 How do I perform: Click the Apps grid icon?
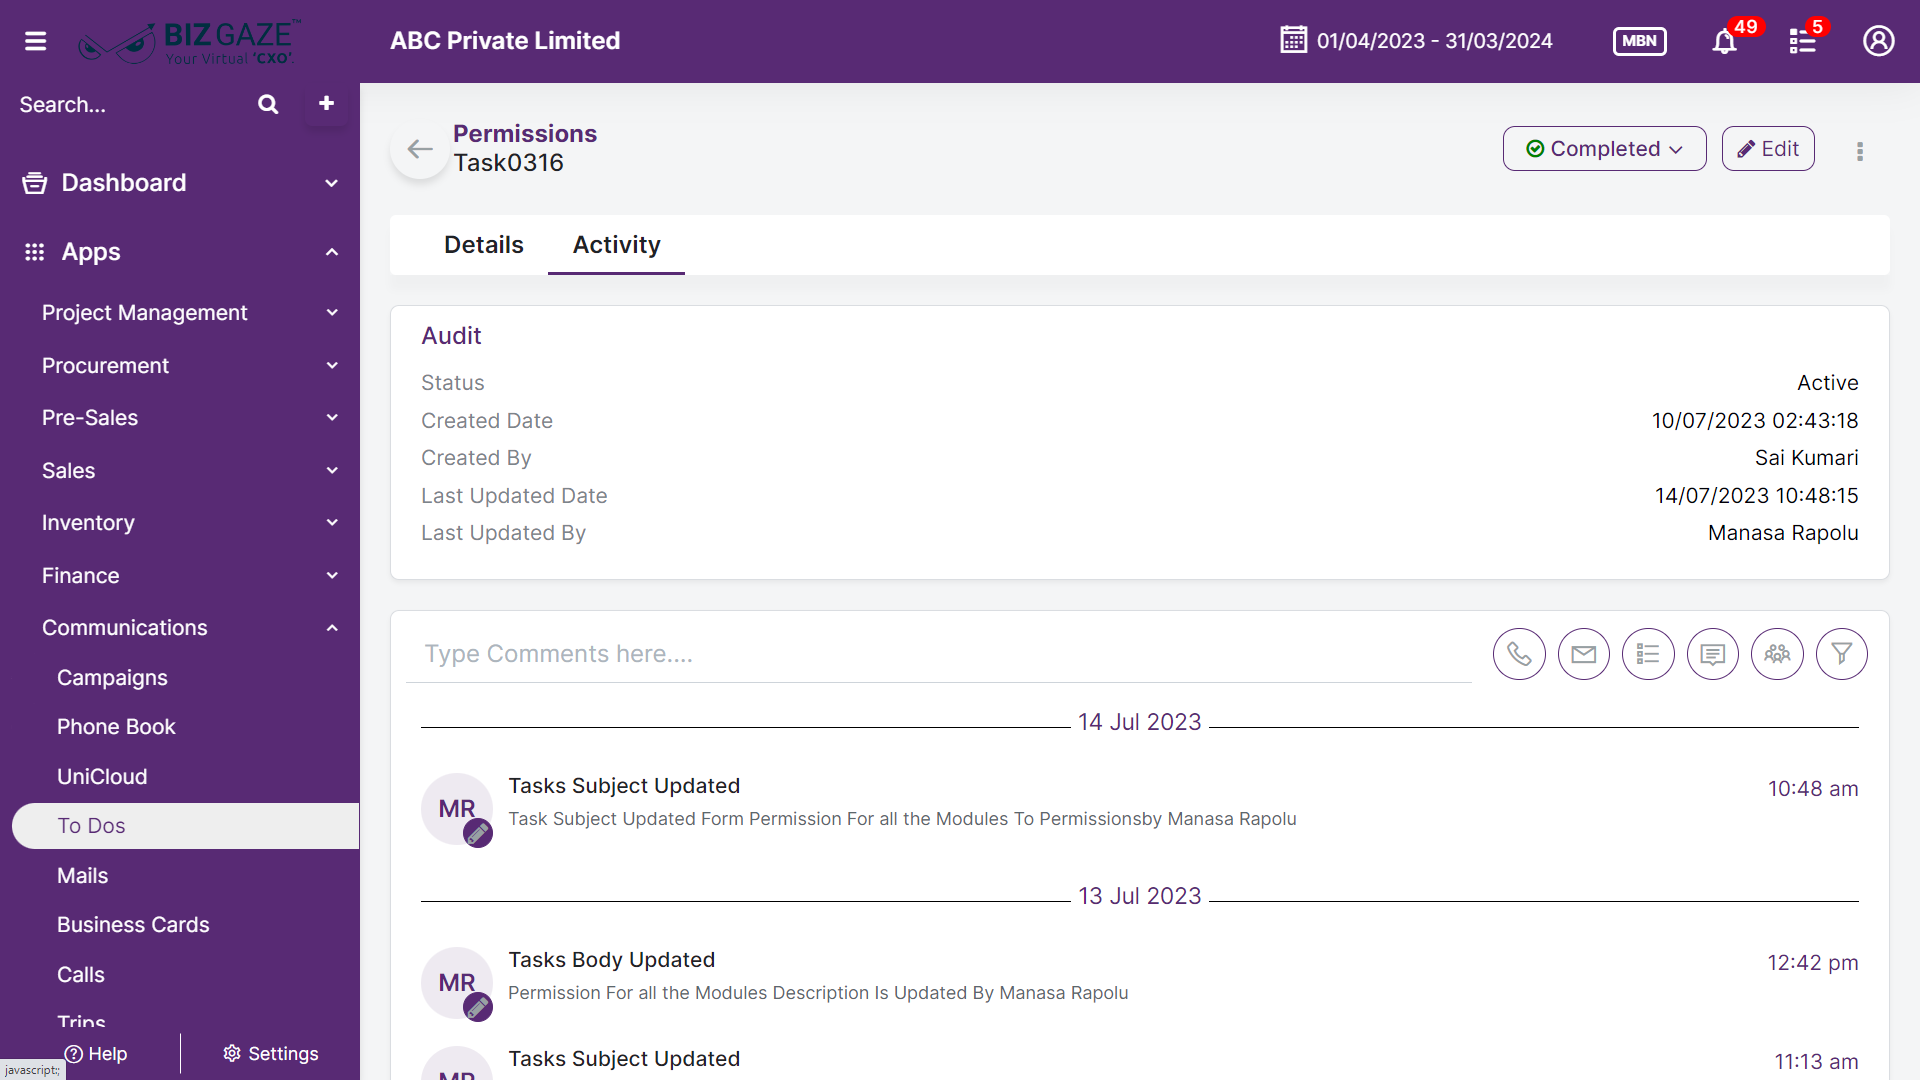pyautogui.click(x=35, y=252)
